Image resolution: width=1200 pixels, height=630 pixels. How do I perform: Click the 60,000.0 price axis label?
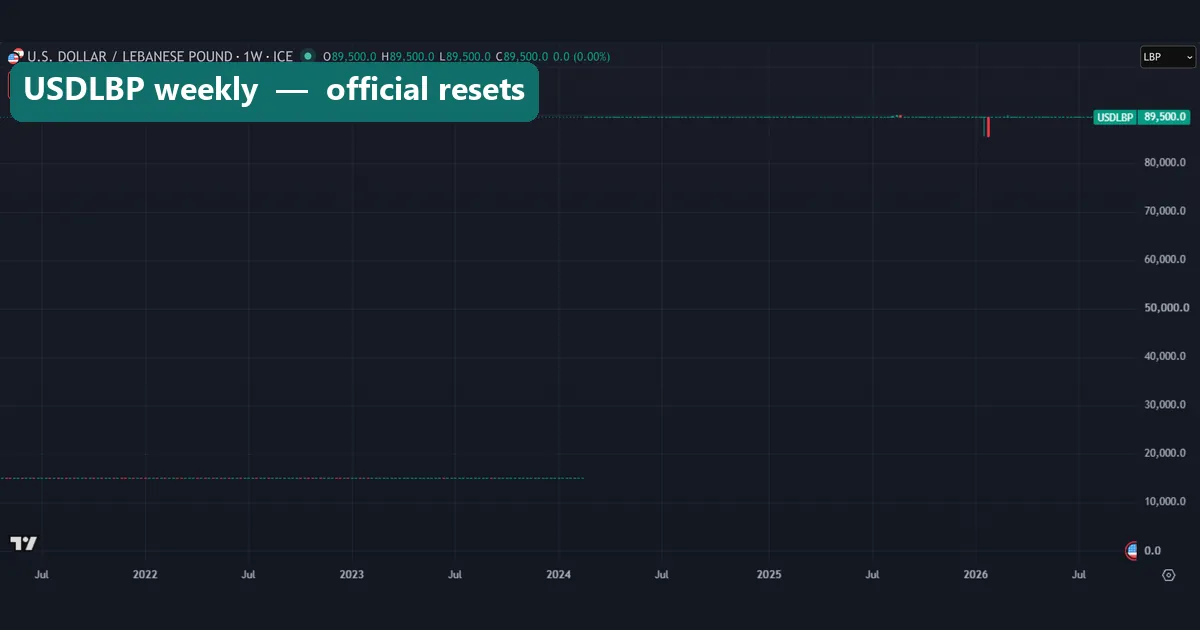(1165, 259)
